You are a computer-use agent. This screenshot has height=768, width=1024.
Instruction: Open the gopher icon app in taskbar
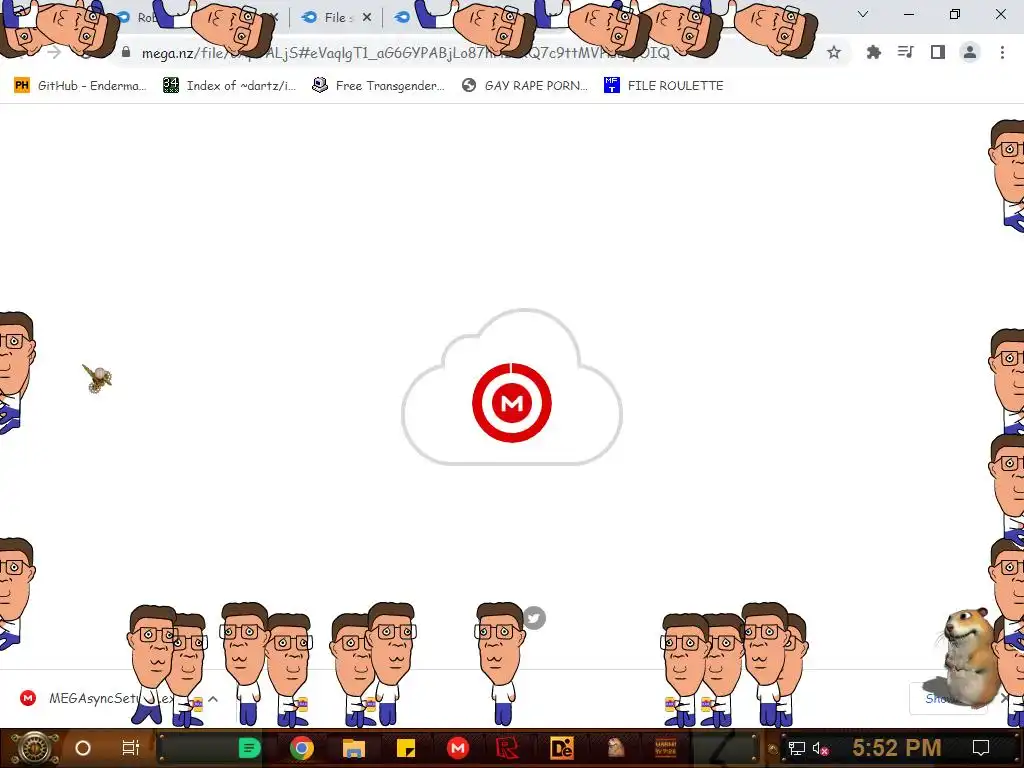coord(615,748)
